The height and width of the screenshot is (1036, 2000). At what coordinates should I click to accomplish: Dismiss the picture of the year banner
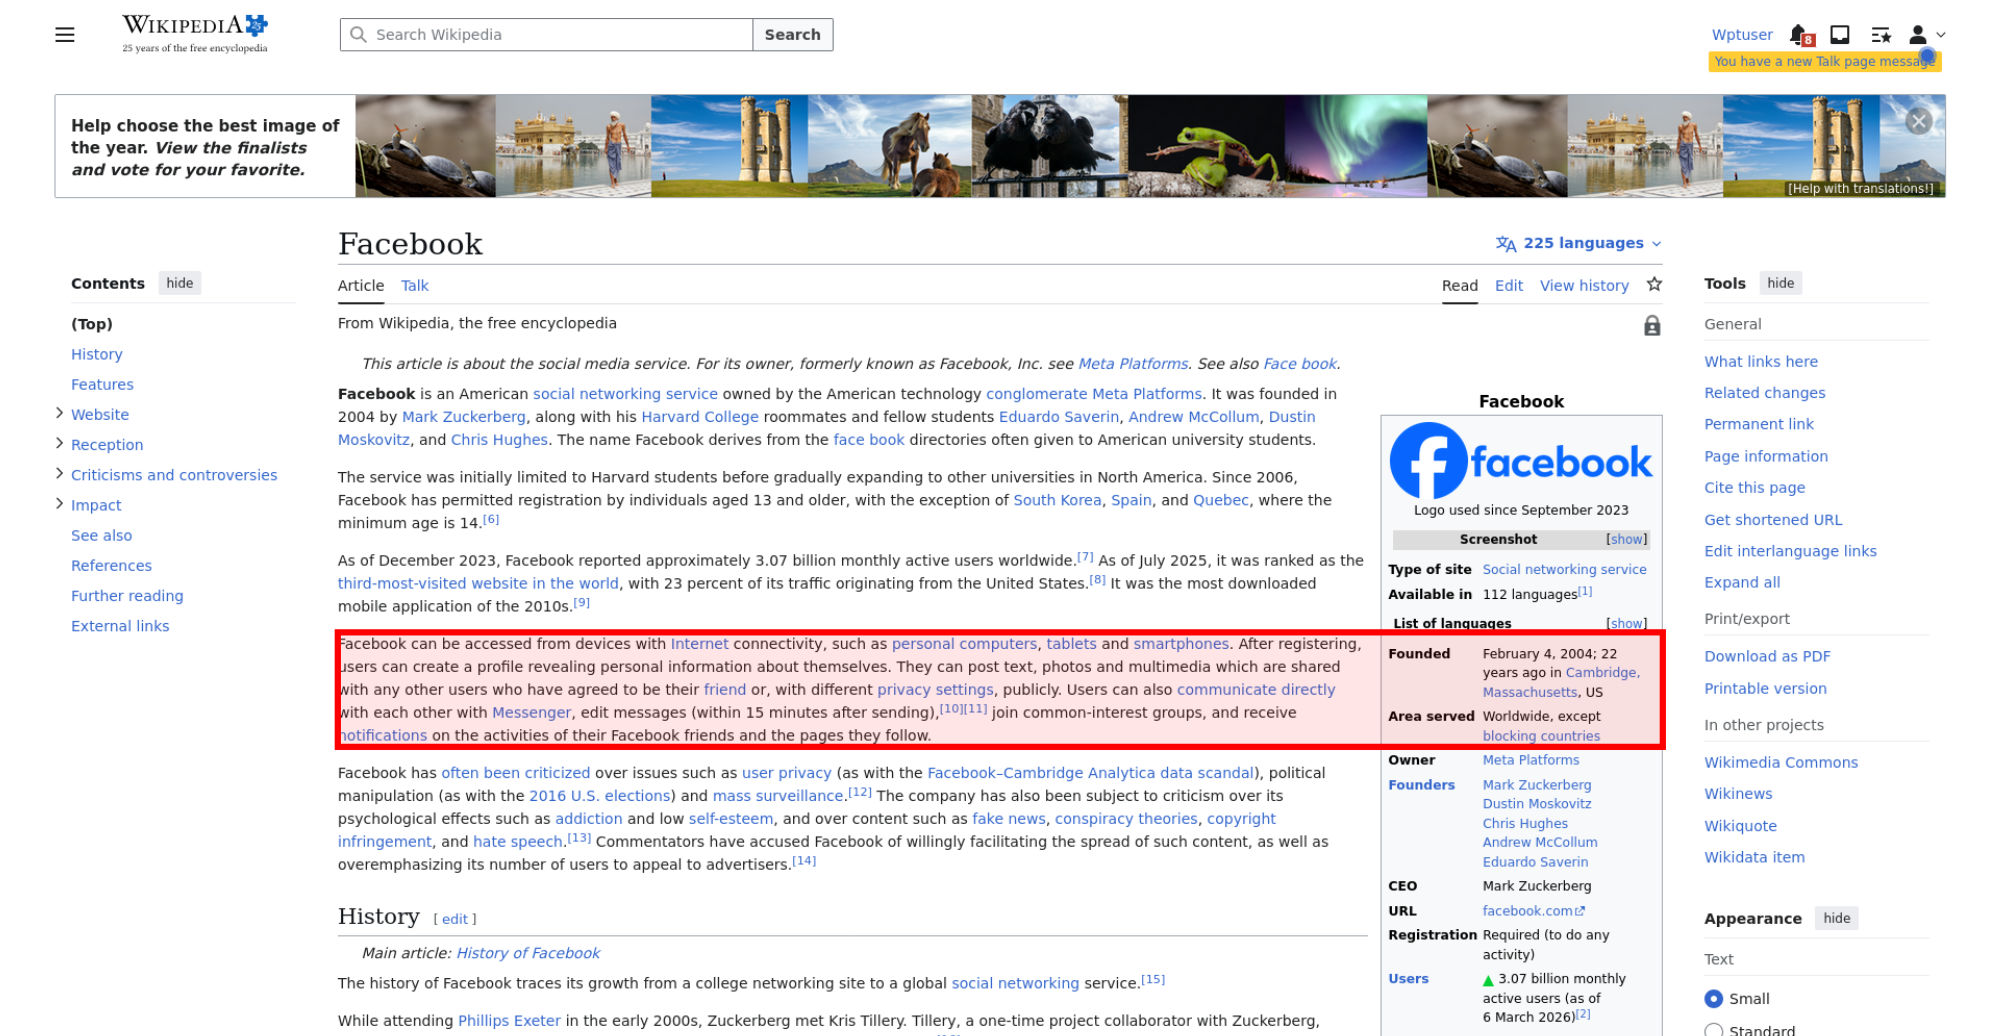[1917, 122]
